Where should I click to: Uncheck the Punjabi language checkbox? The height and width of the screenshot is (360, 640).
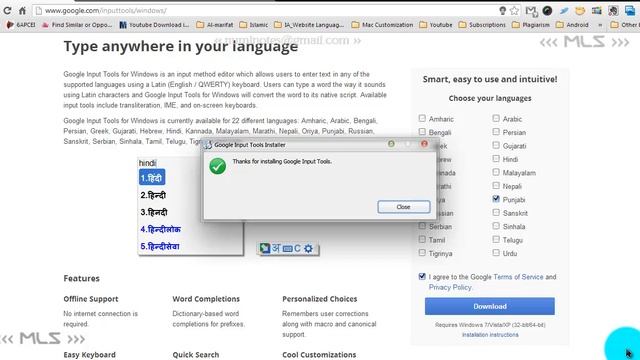(x=496, y=199)
